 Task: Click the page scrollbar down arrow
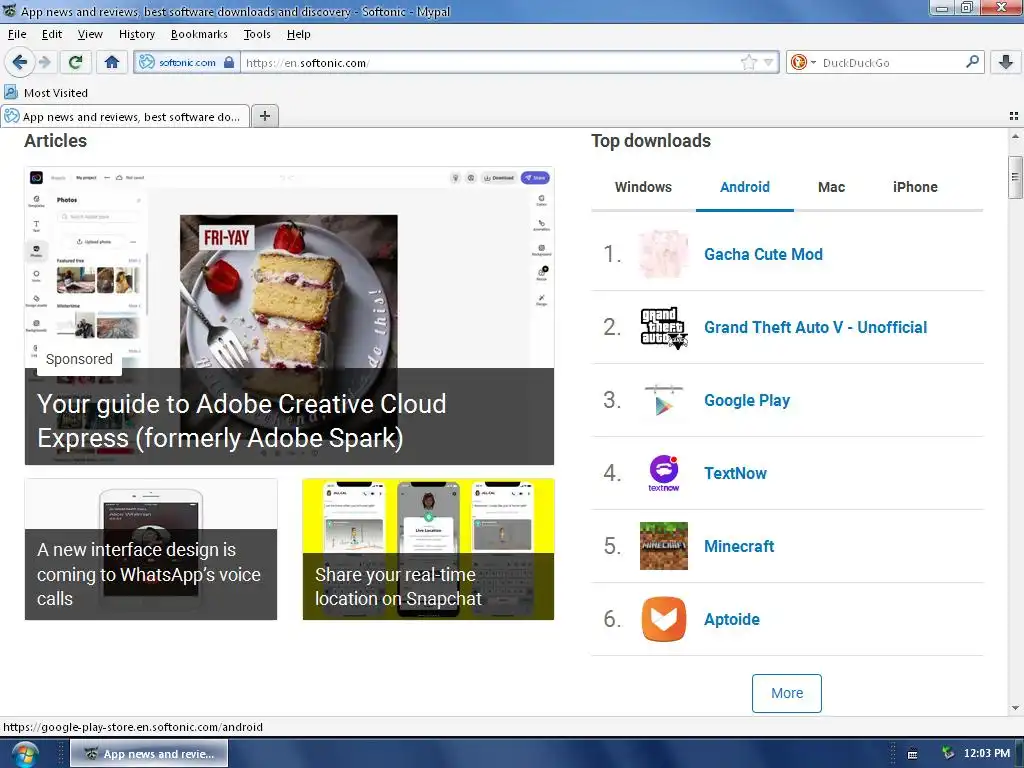pos(1015,708)
